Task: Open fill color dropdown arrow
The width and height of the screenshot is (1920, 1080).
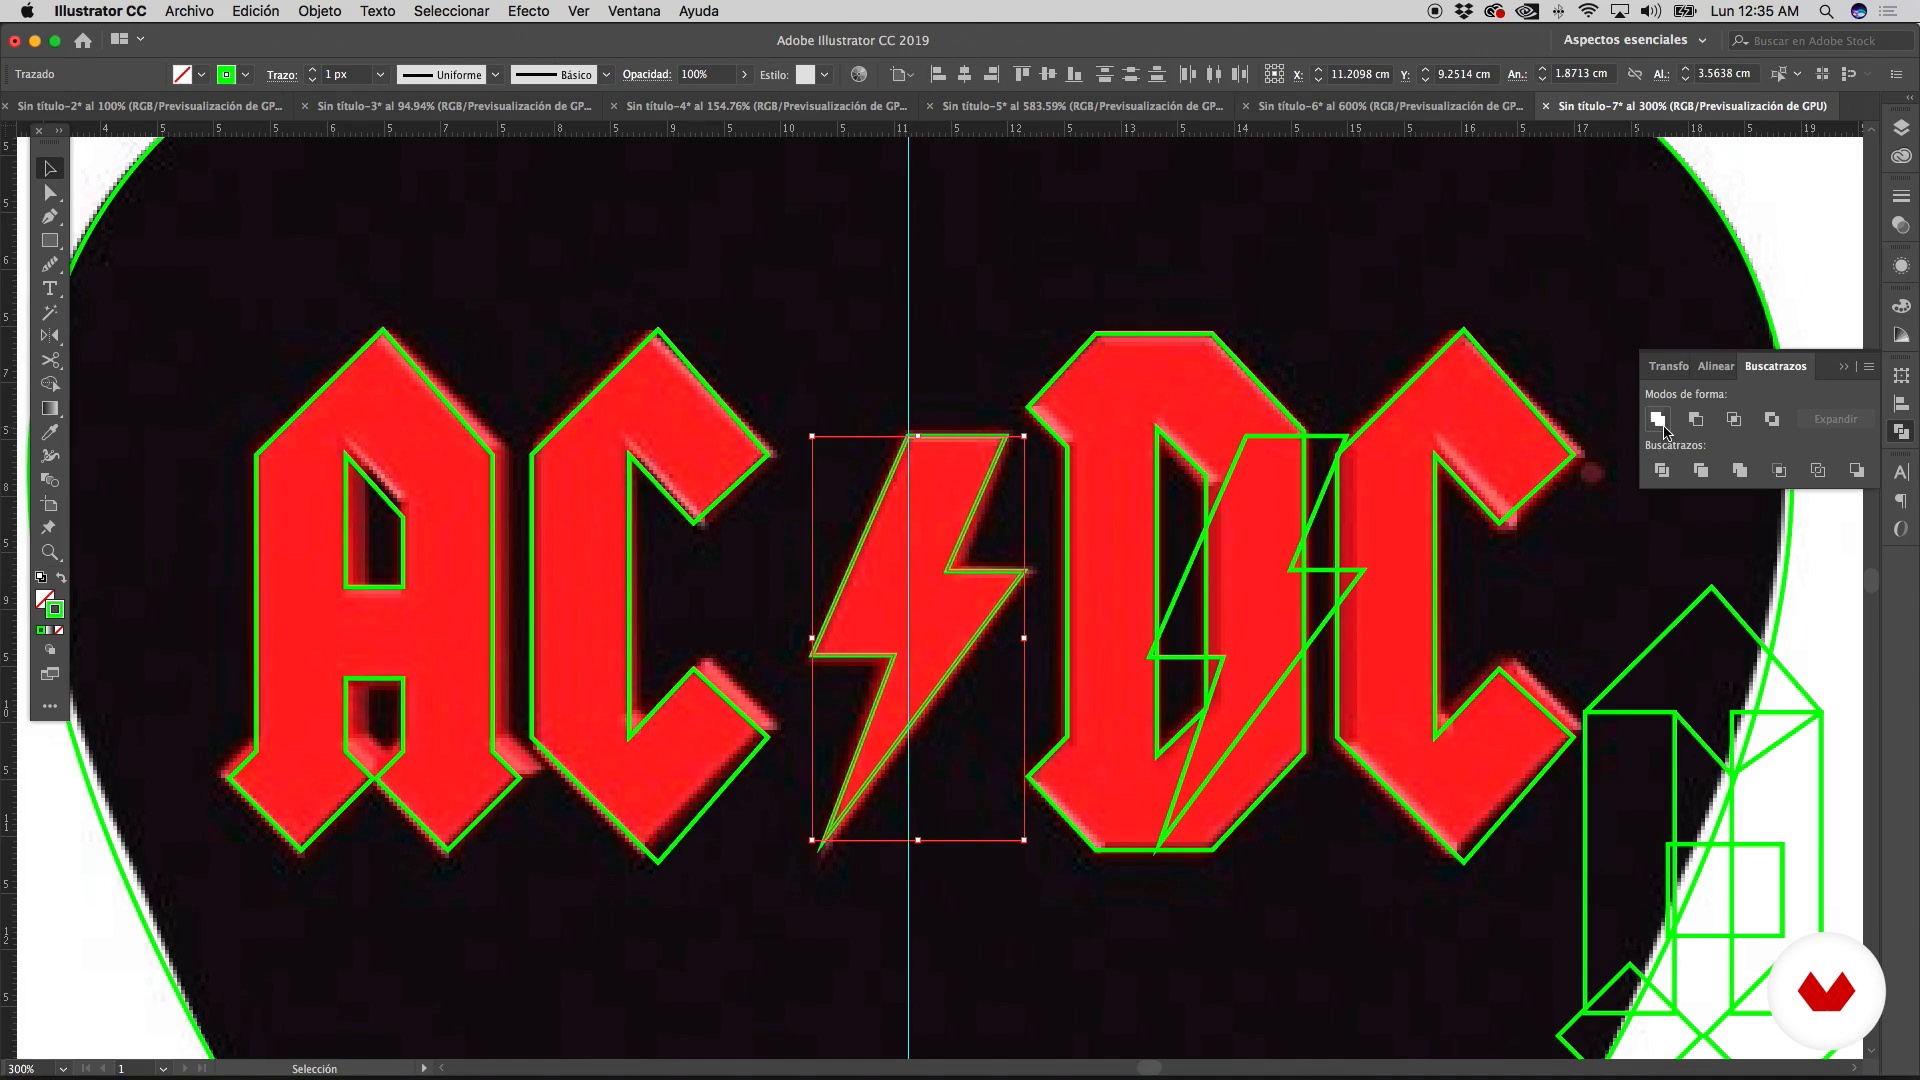Action: 201,75
